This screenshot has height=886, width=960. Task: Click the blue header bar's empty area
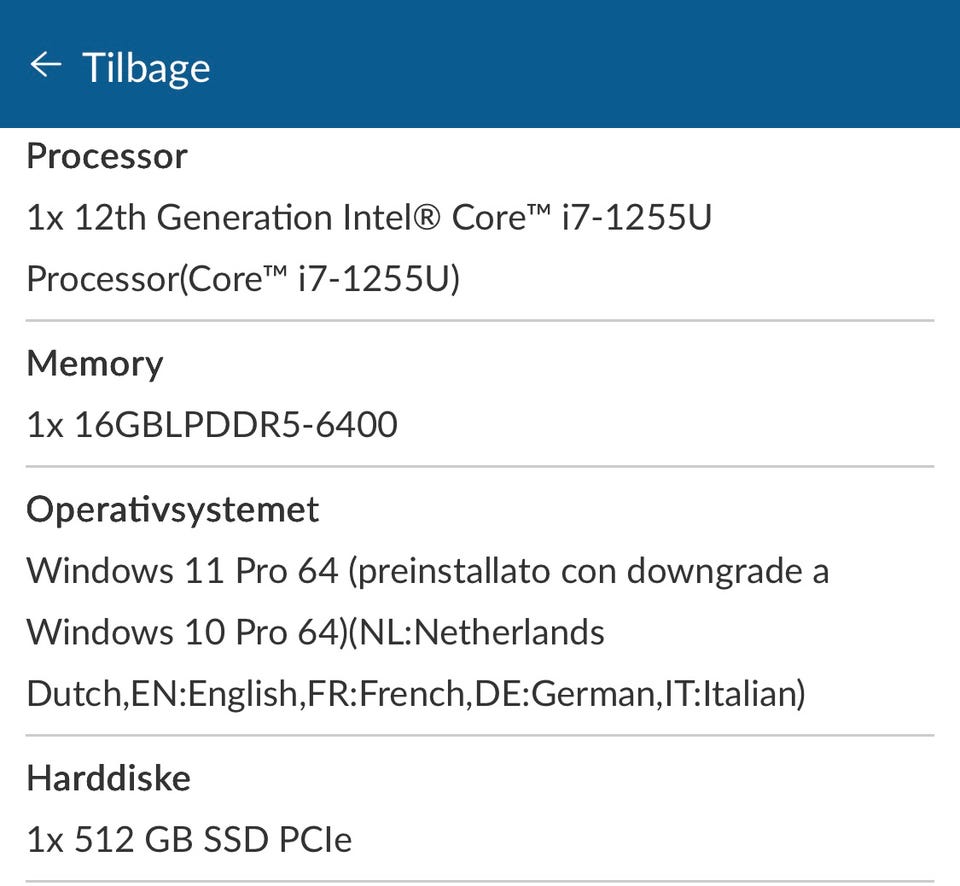pos(600,65)
